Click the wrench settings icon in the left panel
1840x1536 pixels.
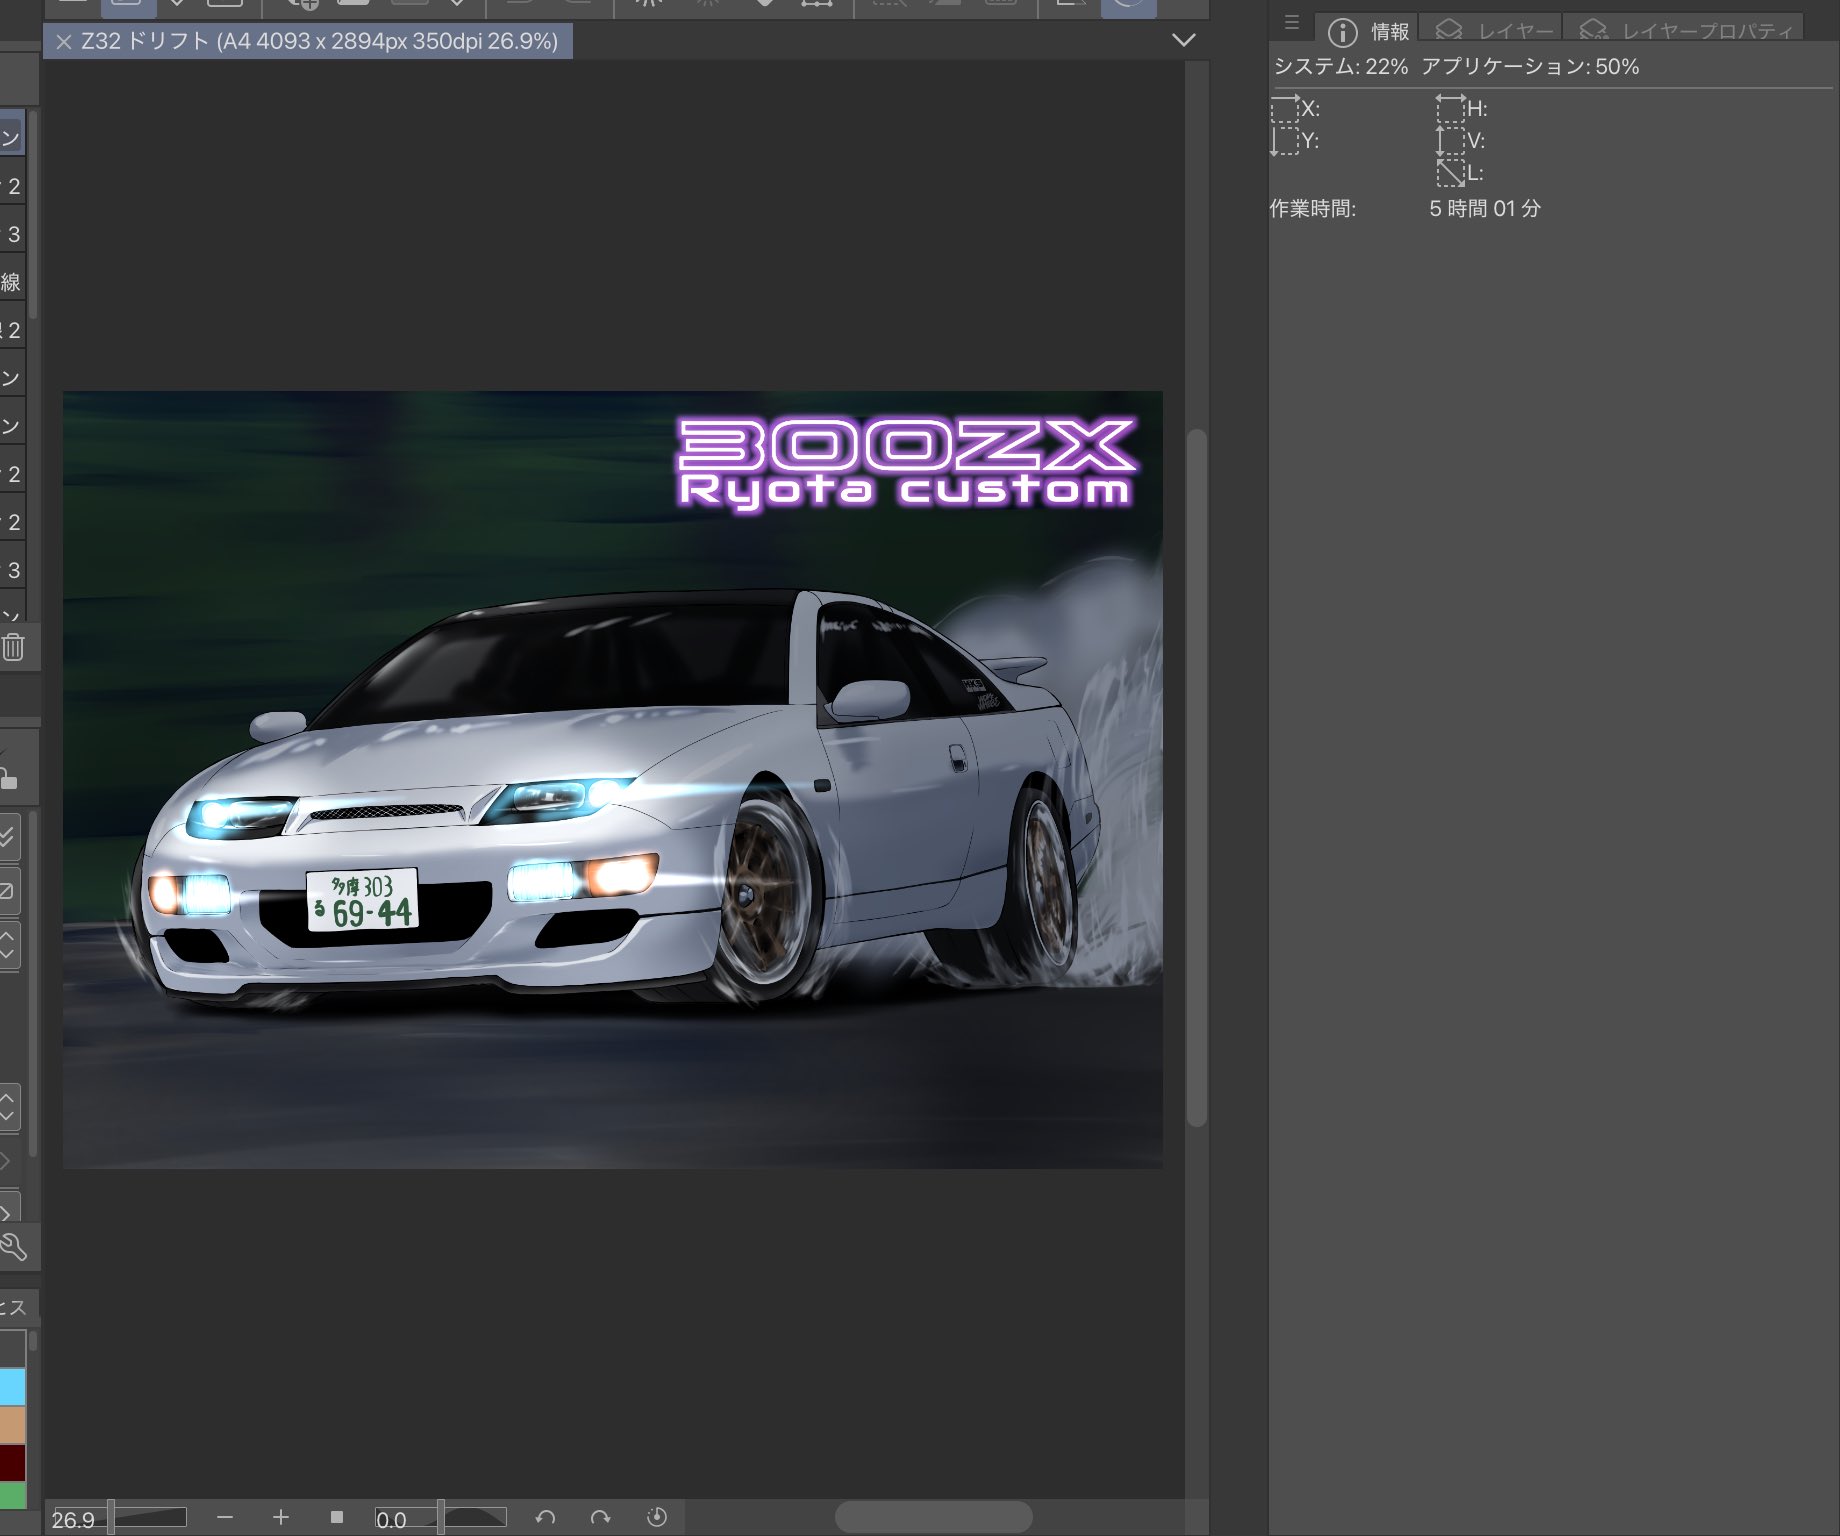(14, 1247)
